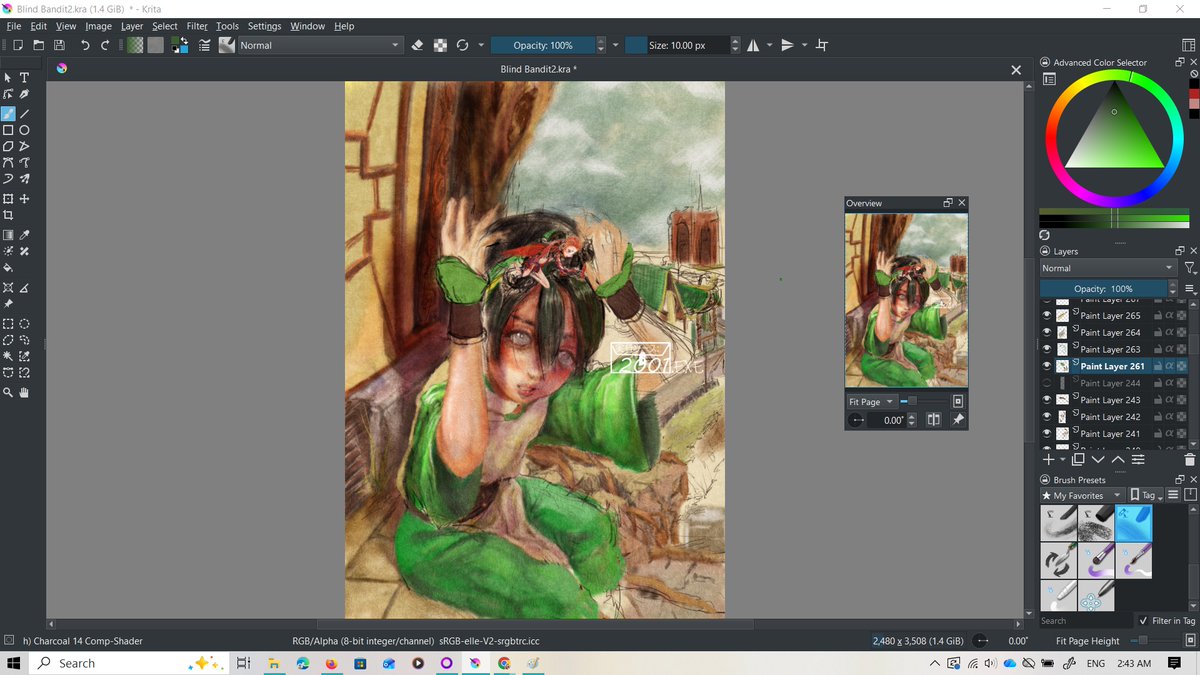Expand horizontal mirror options arrow

[770, 45]
